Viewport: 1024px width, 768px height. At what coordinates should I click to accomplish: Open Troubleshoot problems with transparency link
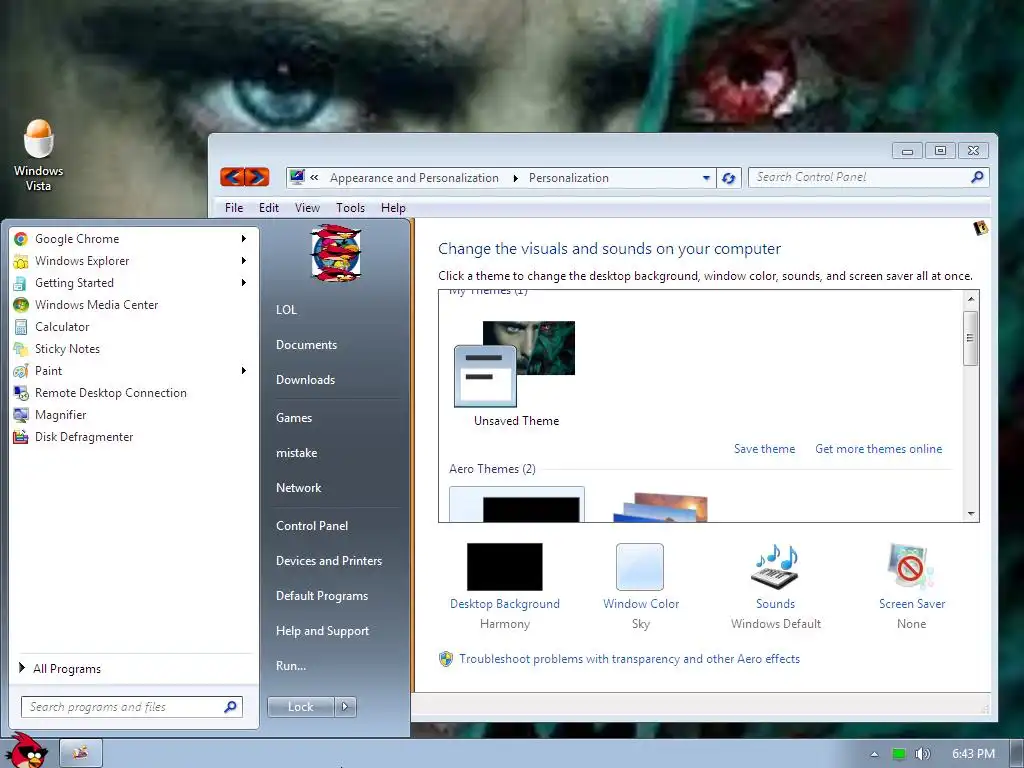[629, 659]
